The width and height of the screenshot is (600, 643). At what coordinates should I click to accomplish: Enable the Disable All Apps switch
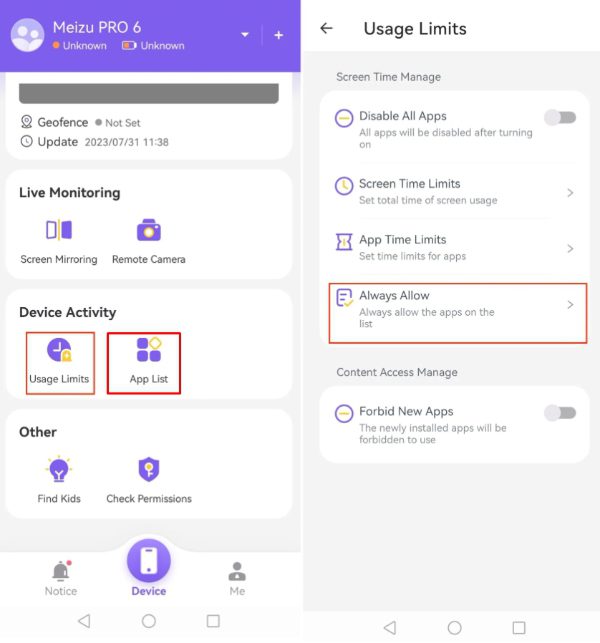(x=560, y=118)
